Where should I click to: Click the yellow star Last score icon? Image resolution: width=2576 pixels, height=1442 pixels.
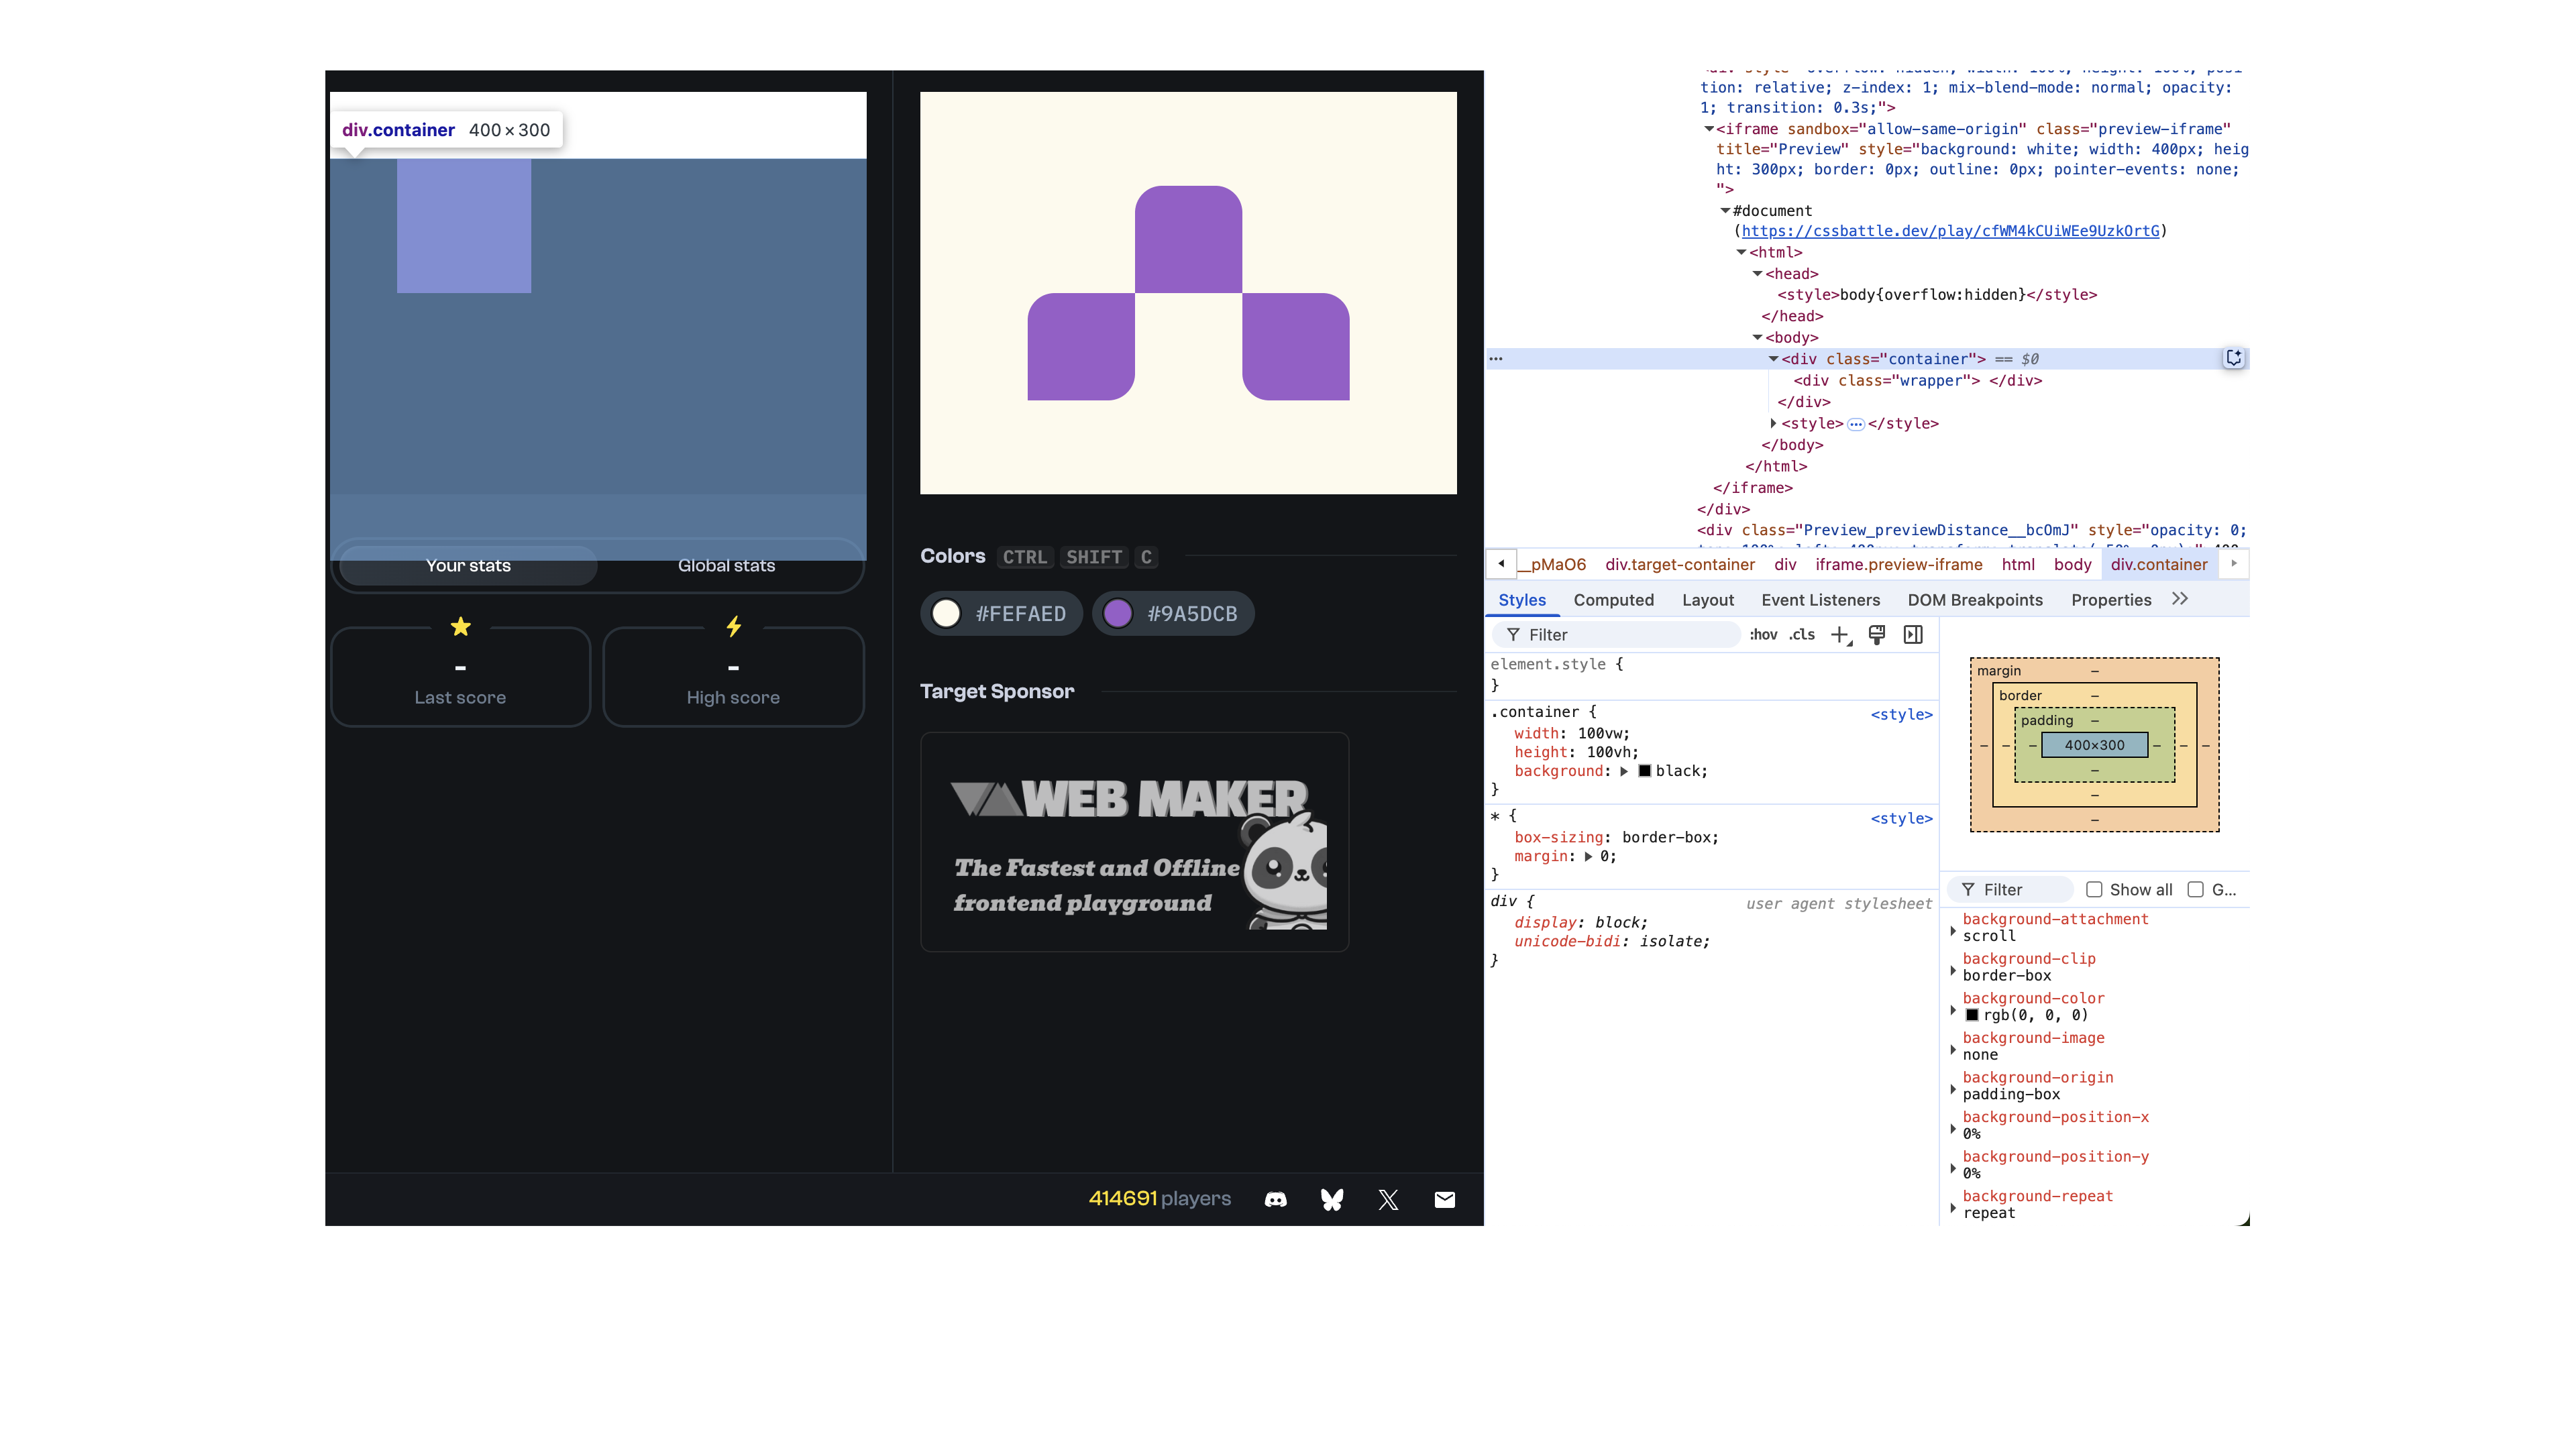(460, 626)
